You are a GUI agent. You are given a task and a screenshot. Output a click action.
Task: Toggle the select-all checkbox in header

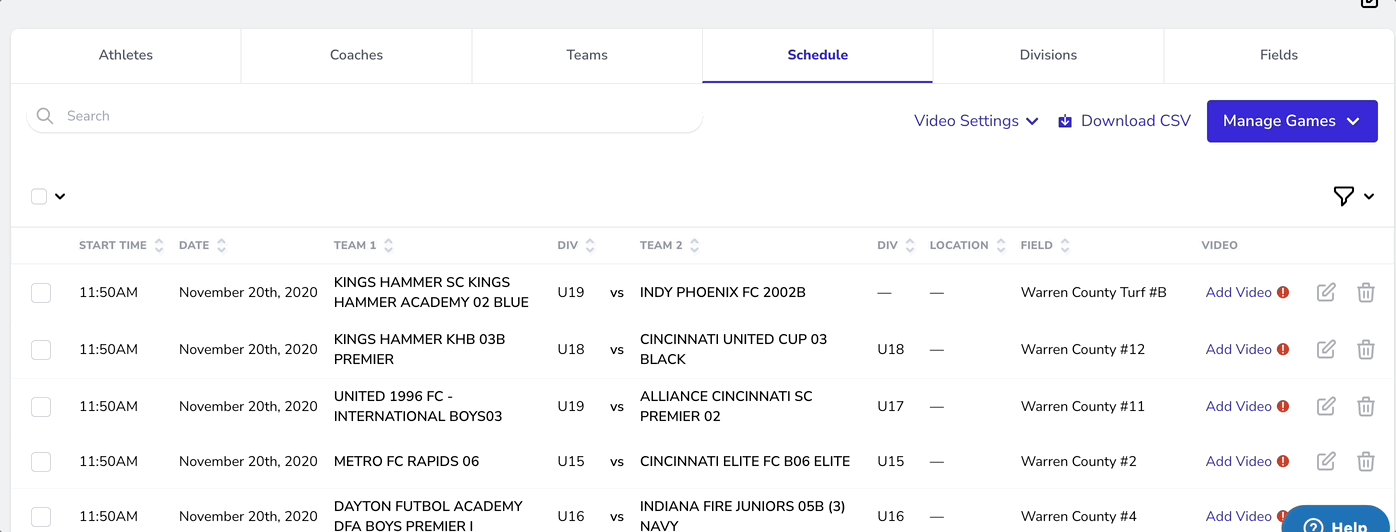click(39, 196)
